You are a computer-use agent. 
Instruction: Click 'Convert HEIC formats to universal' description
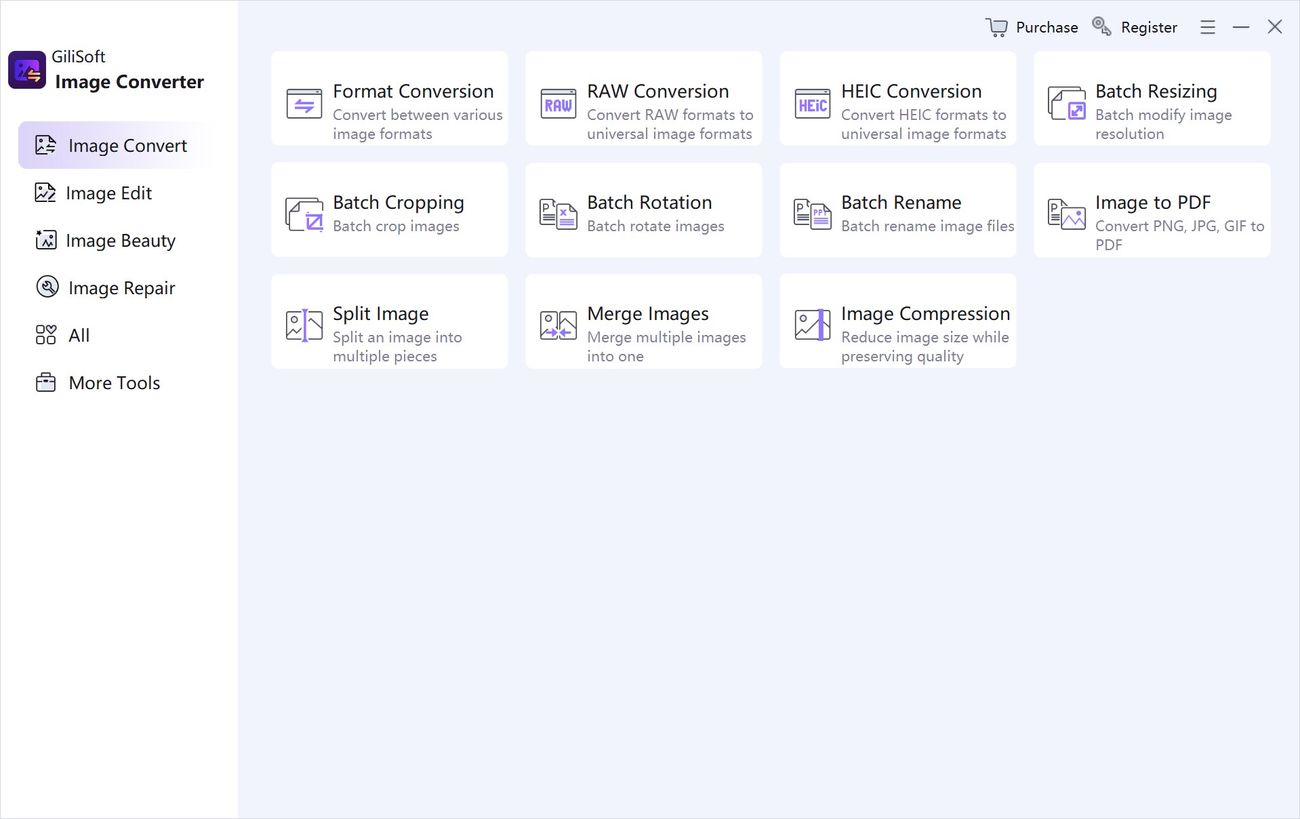pyautogui.click(x=924, y=124)
